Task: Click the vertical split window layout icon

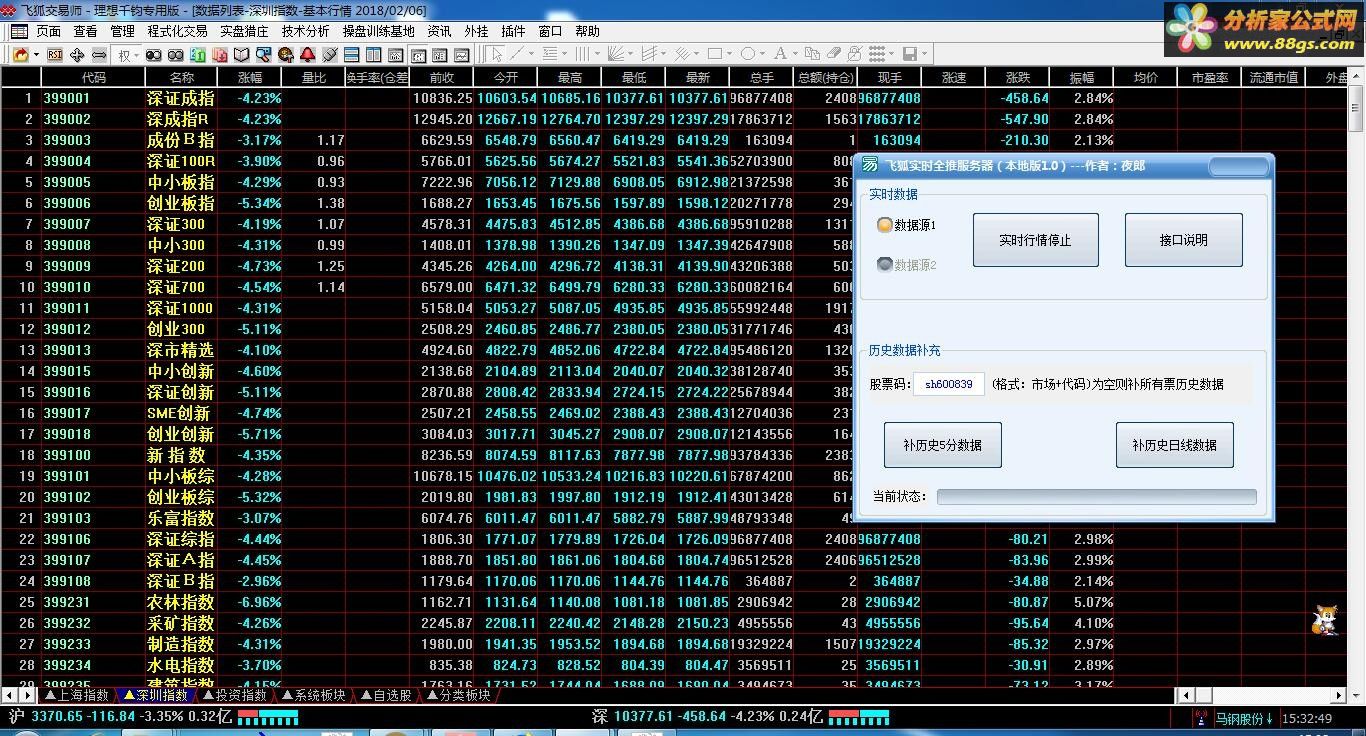Action: pos(373,54)
